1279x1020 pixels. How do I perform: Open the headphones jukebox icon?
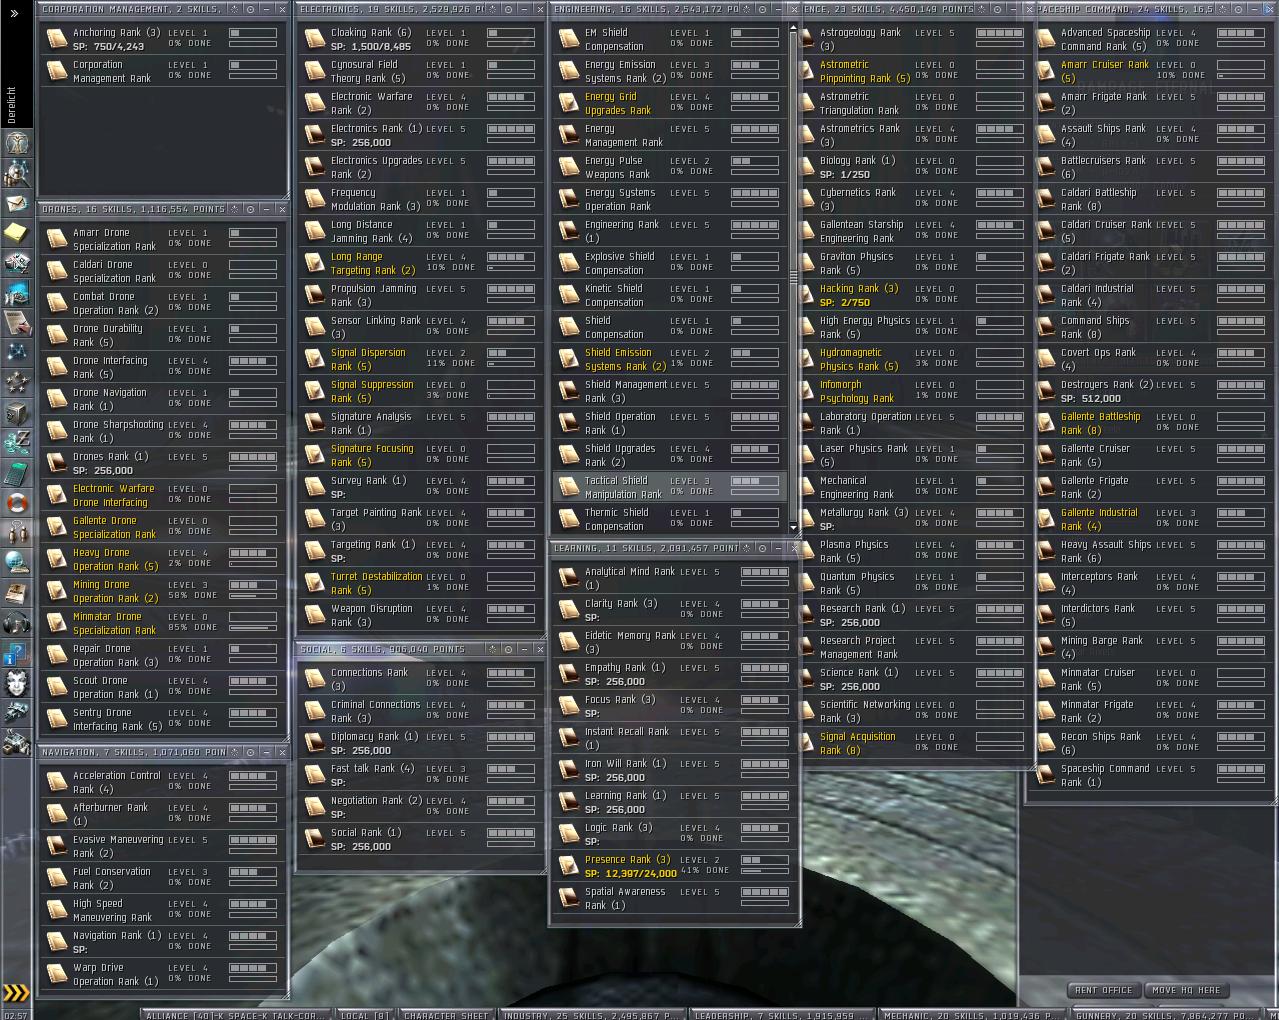[16, 623]
